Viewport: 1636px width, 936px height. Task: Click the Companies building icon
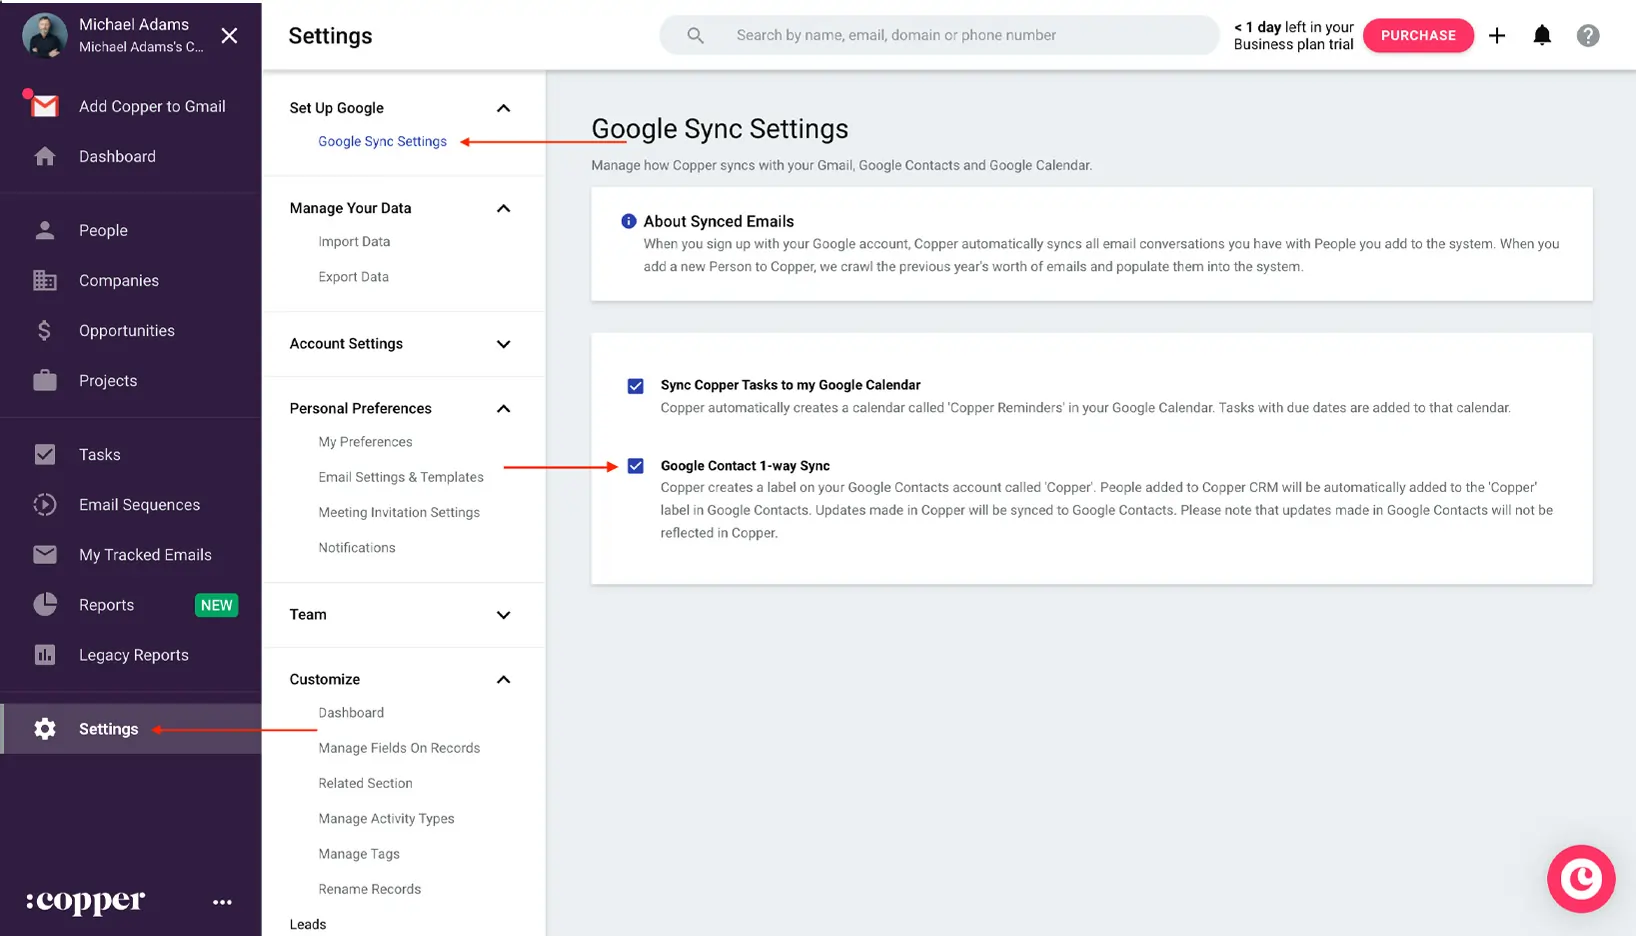point(44,280)
